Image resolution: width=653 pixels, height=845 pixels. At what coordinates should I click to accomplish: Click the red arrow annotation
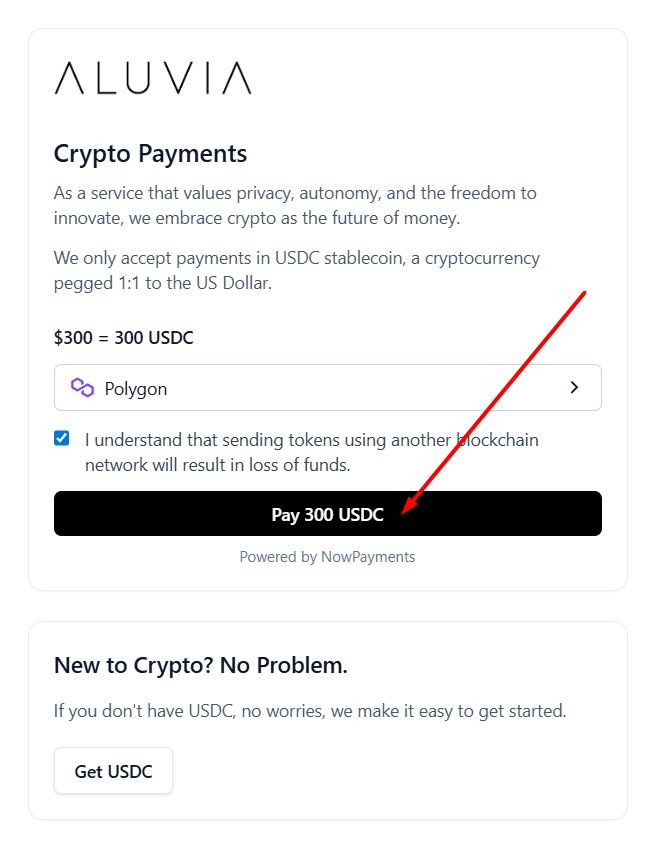pyautogui.click(x=495, y=402)
